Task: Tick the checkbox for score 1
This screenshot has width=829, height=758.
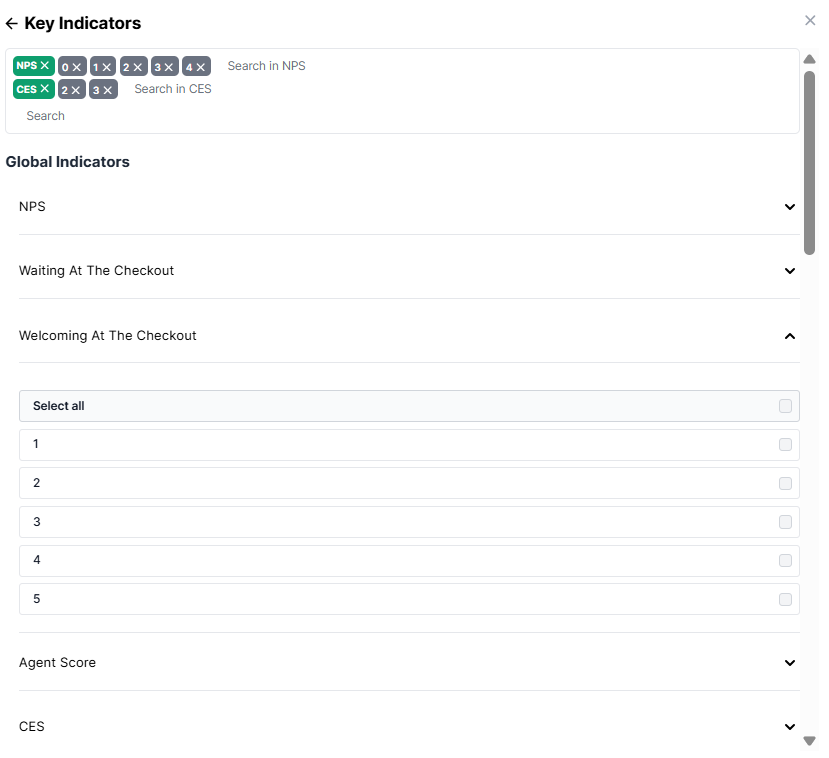Action: [x=785, y=445]
